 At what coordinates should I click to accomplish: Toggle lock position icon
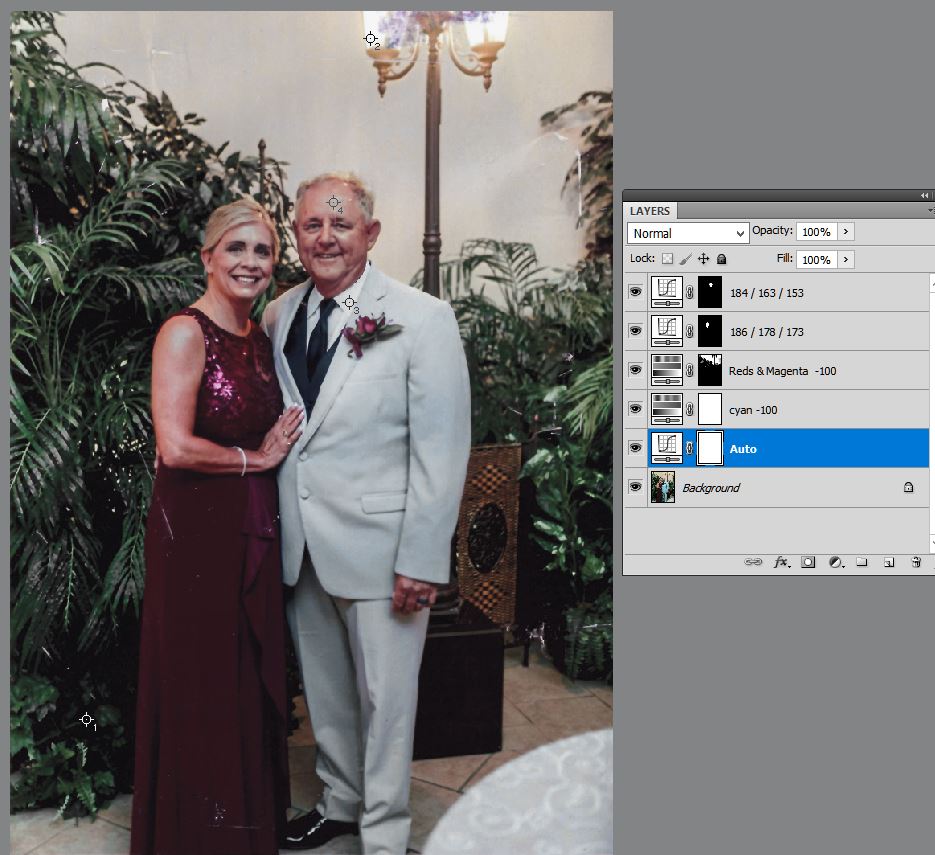point(704,259)
